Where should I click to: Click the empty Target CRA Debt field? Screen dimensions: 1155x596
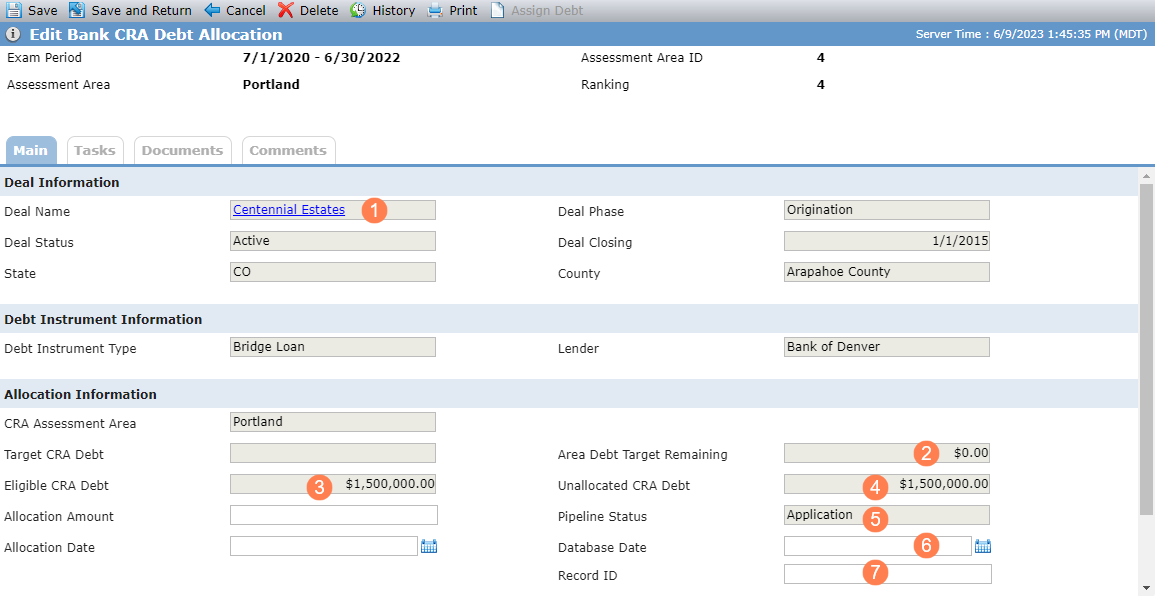click(333, 453)
